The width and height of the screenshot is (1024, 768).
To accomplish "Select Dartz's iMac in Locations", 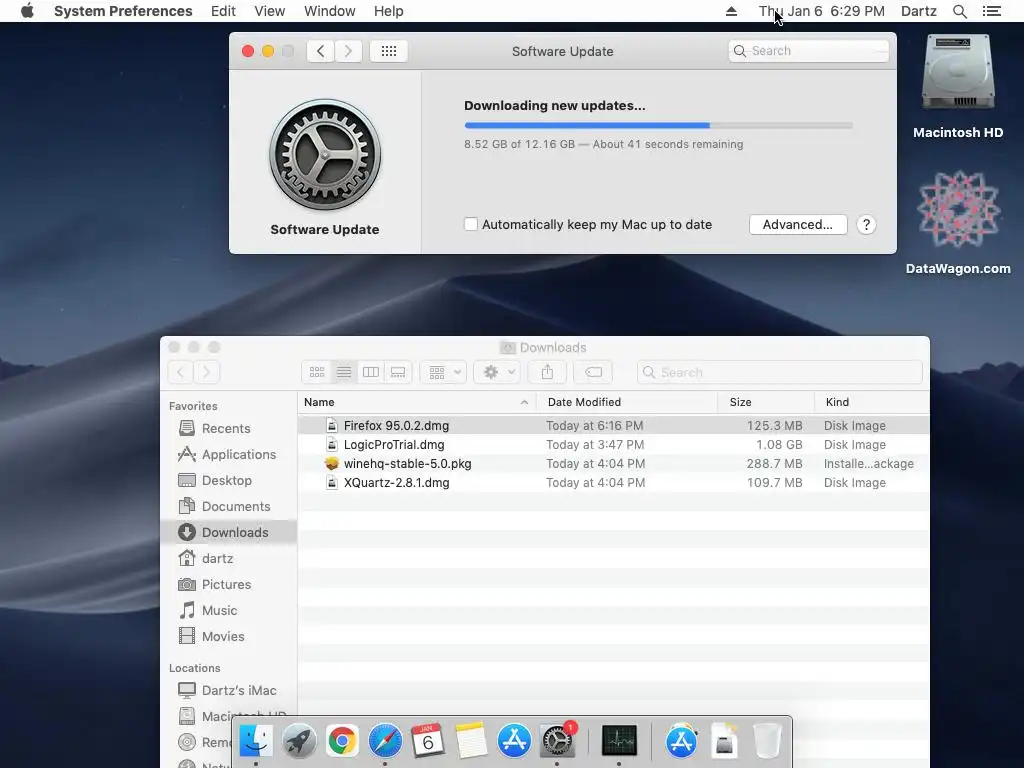I will 229,690.
